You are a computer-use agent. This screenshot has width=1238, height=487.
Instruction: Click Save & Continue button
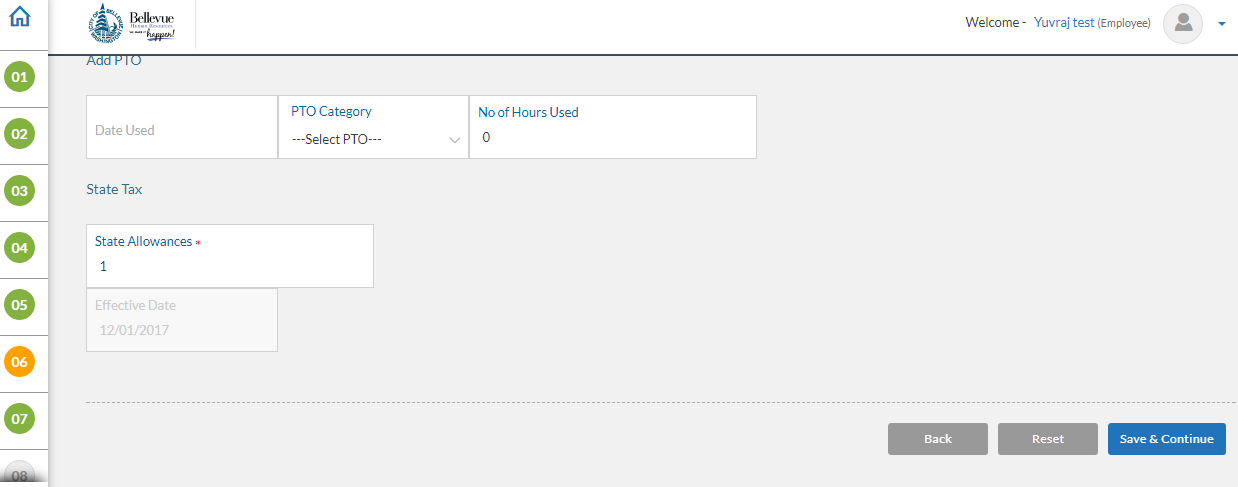[1167, 439]
